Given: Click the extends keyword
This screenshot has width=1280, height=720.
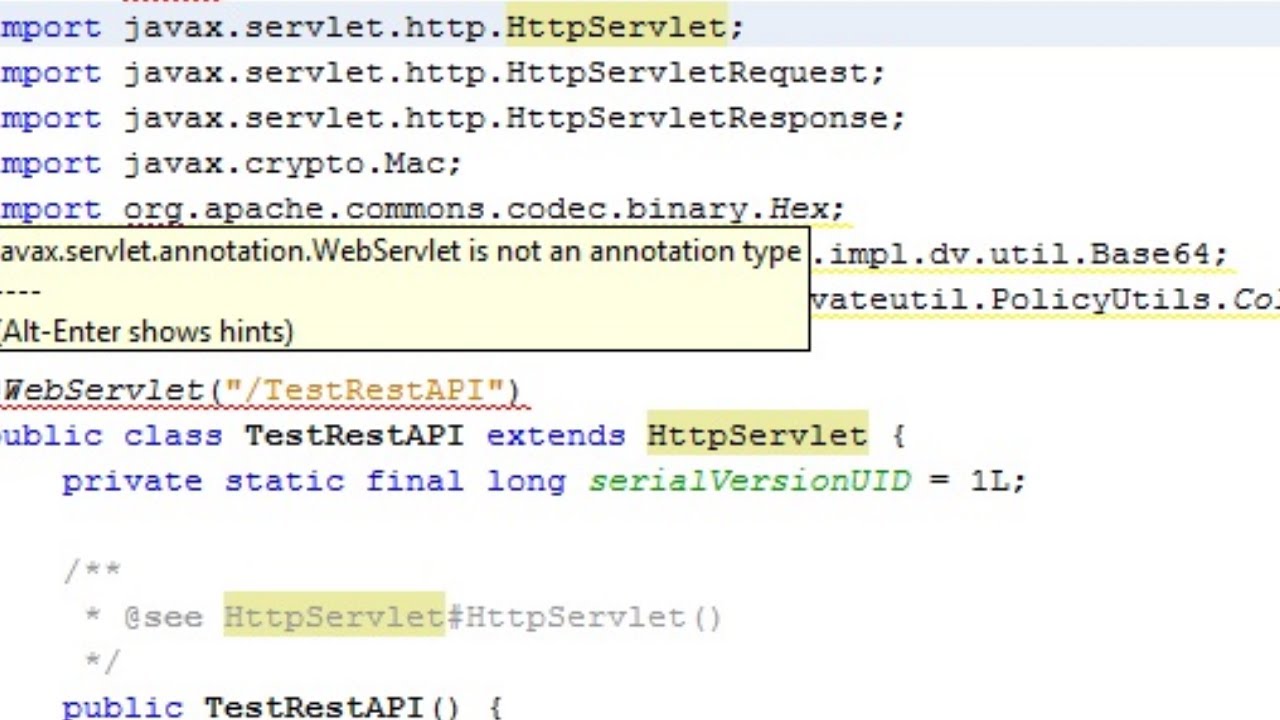Looking at the screenshot, I should pos(556,436).
